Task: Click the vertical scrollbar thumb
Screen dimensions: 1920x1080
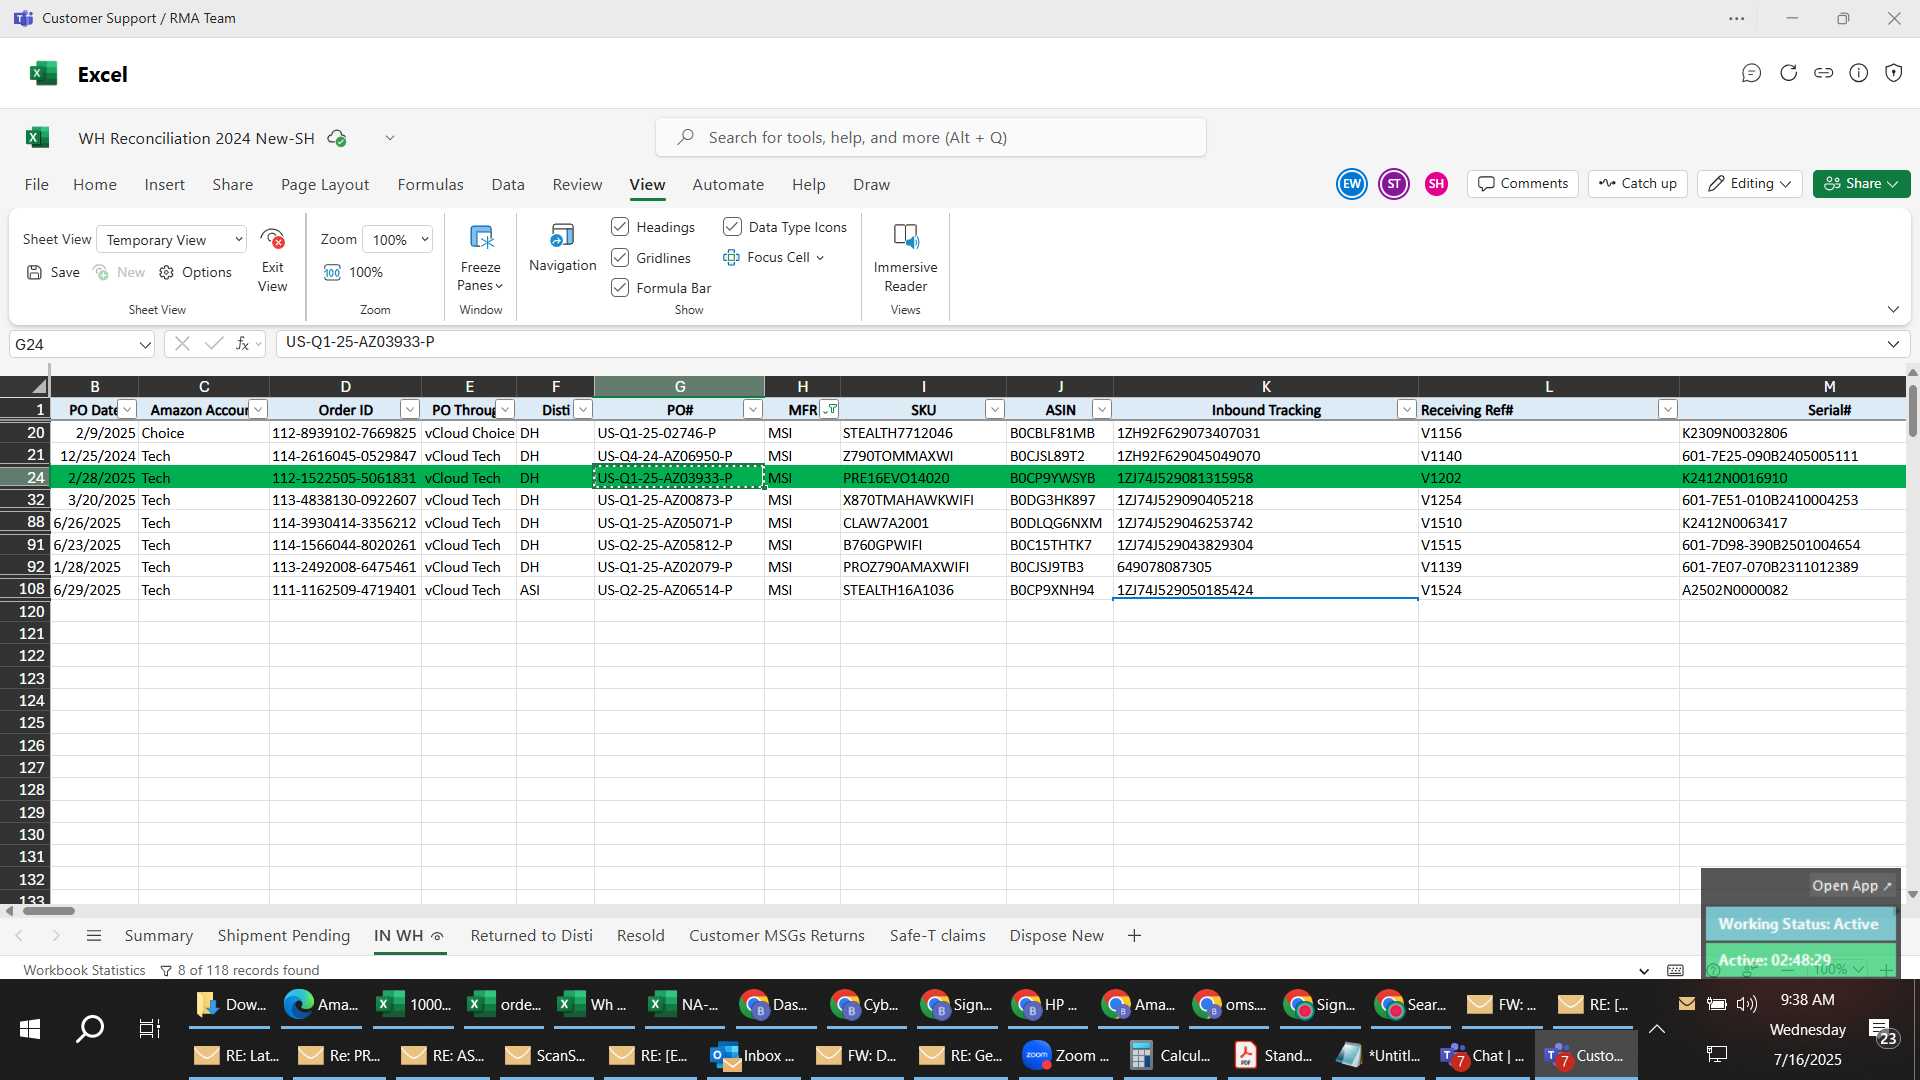Action: [x=1912, y=410]
